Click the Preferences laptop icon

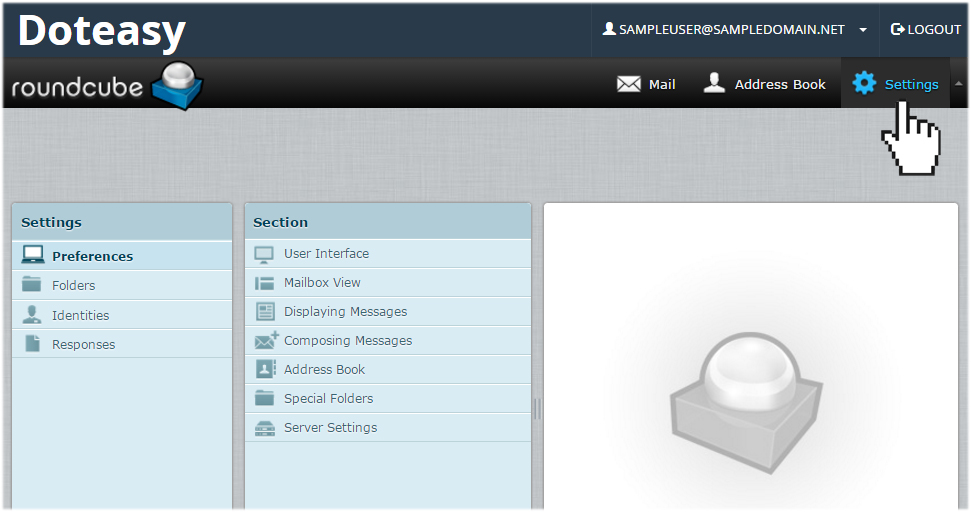(33, 255)
